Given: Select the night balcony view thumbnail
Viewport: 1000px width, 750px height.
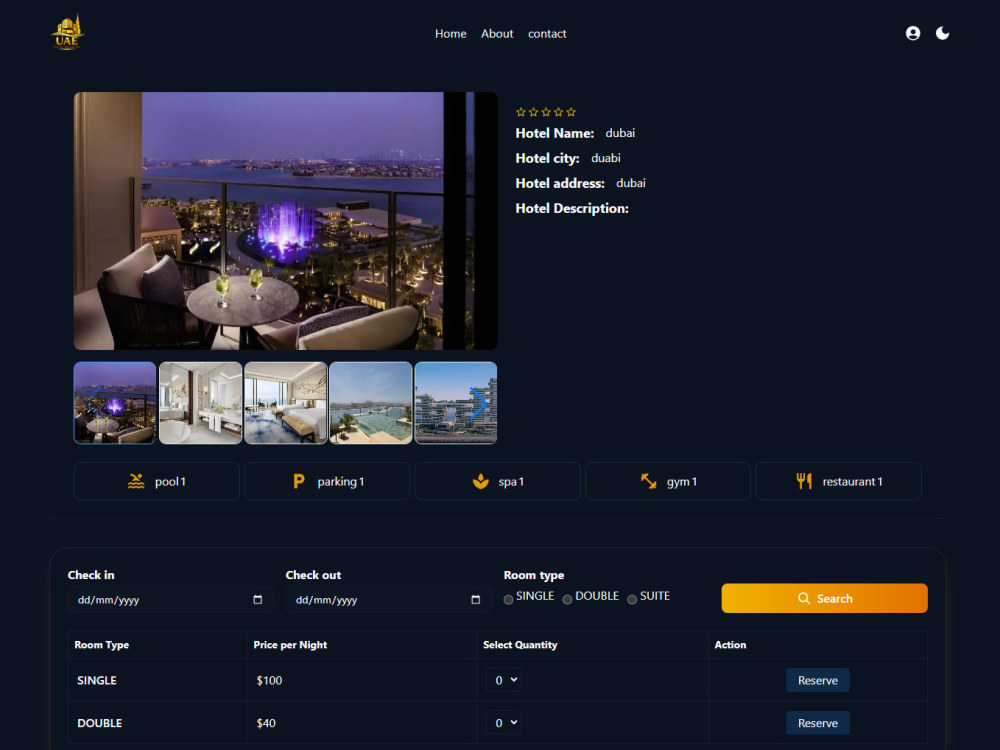Looking at the screenshot, I should [x=115, y=403].
